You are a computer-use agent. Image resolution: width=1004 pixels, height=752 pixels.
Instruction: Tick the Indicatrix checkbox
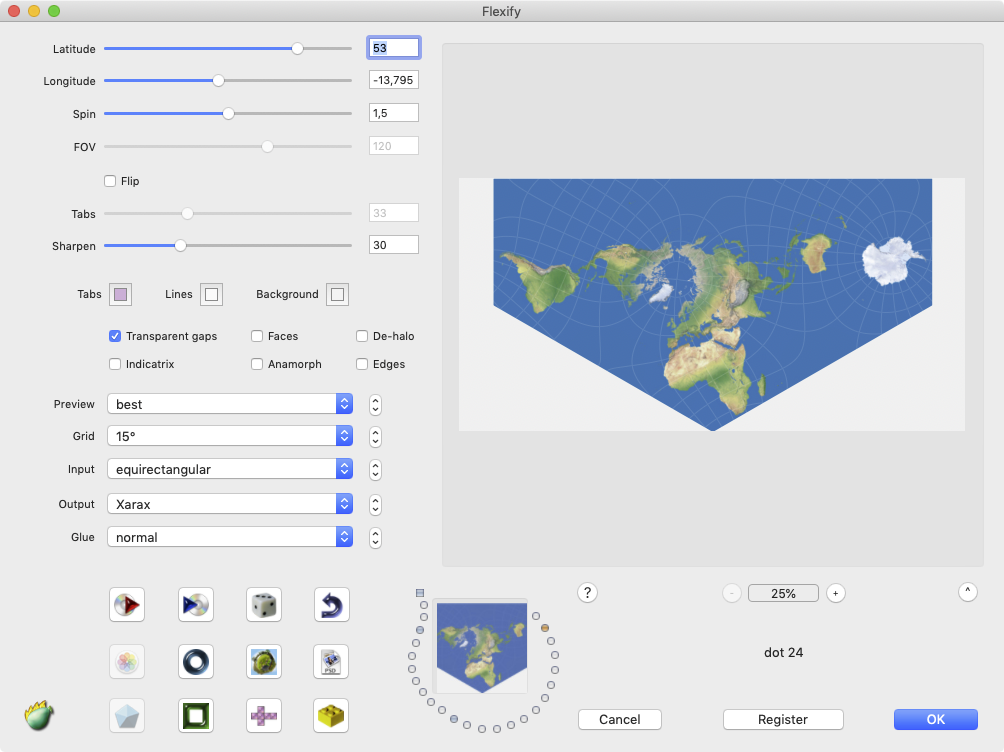click(x=115, y=364)
